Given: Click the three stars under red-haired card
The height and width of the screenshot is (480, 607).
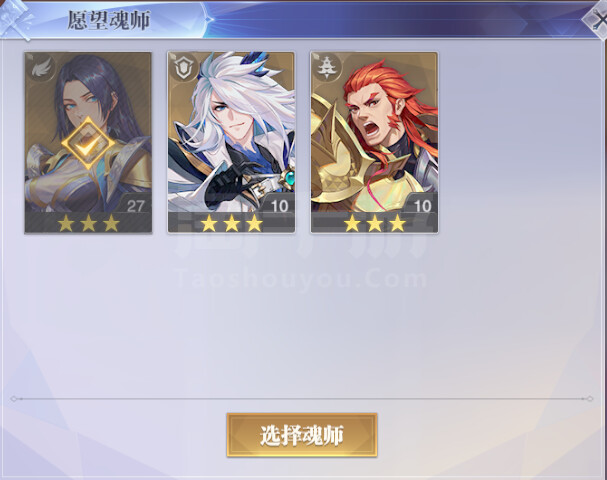Looking at the screenshot, I should (x=375, y=223).
